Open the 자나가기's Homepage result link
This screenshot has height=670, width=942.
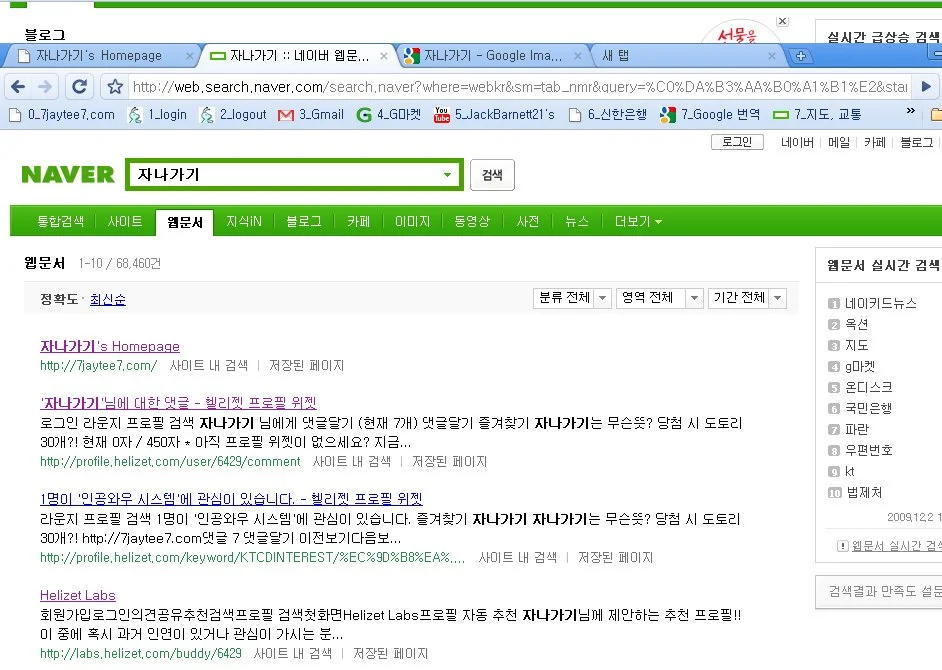110,347
